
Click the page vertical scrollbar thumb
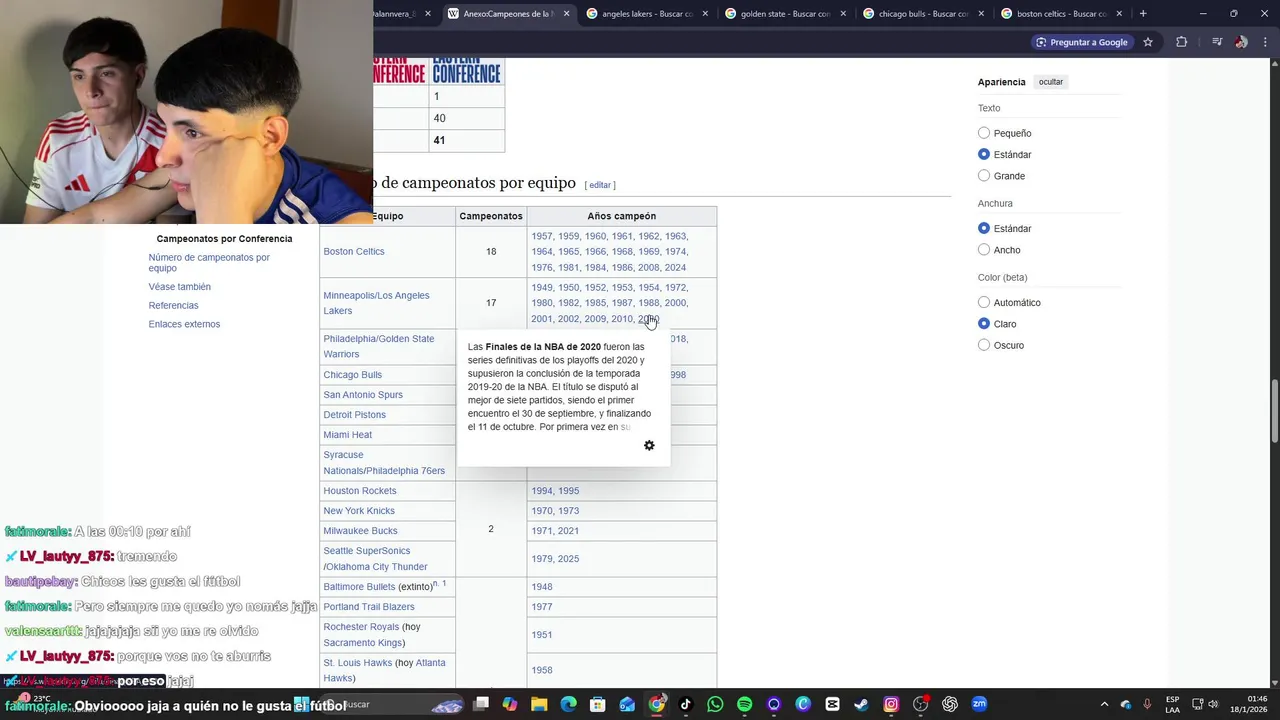pyautogui.click(x=1274, y=412)
